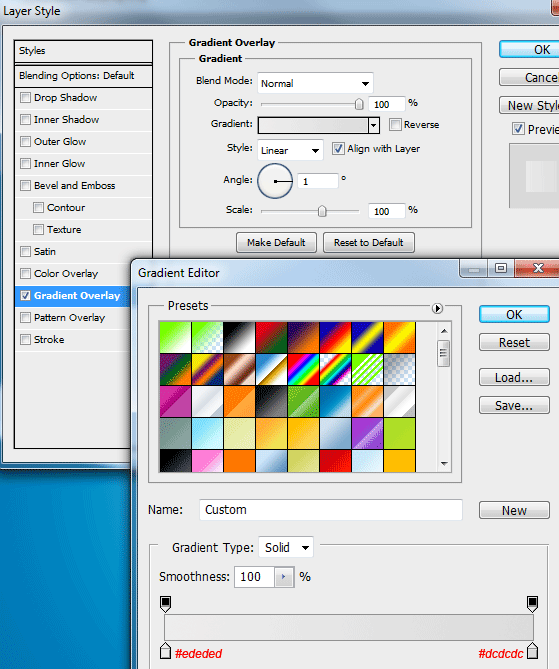Enable the Bevel and Emboss checkbox
Screen dimensions: 559x669
click(26, 186)
